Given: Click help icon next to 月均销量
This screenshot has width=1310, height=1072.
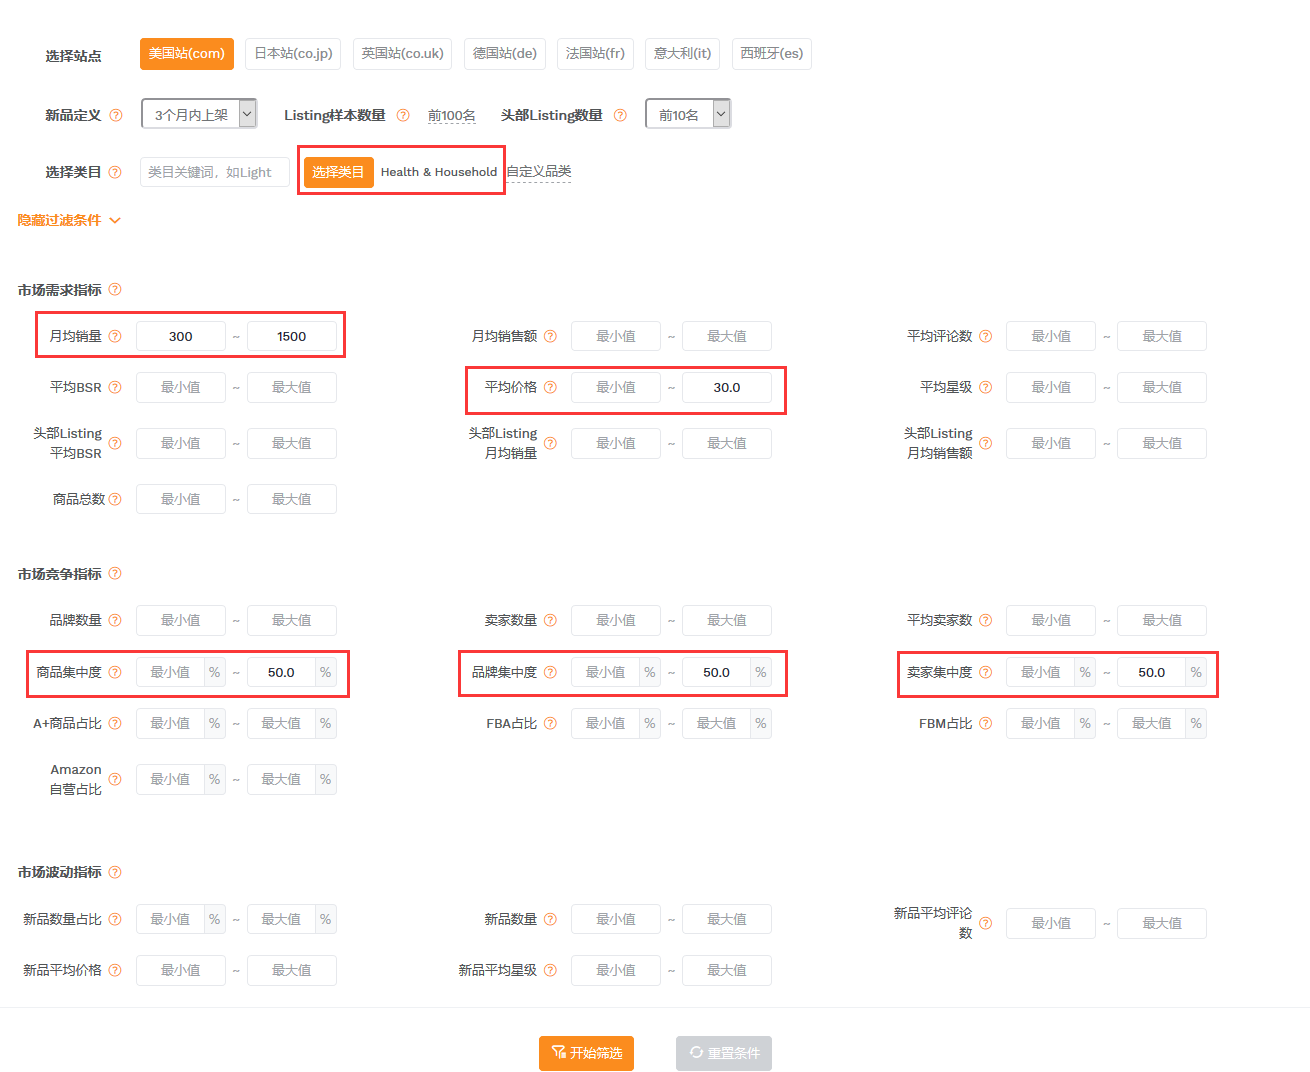Looking at the screenshot, I should pos(115,336).
